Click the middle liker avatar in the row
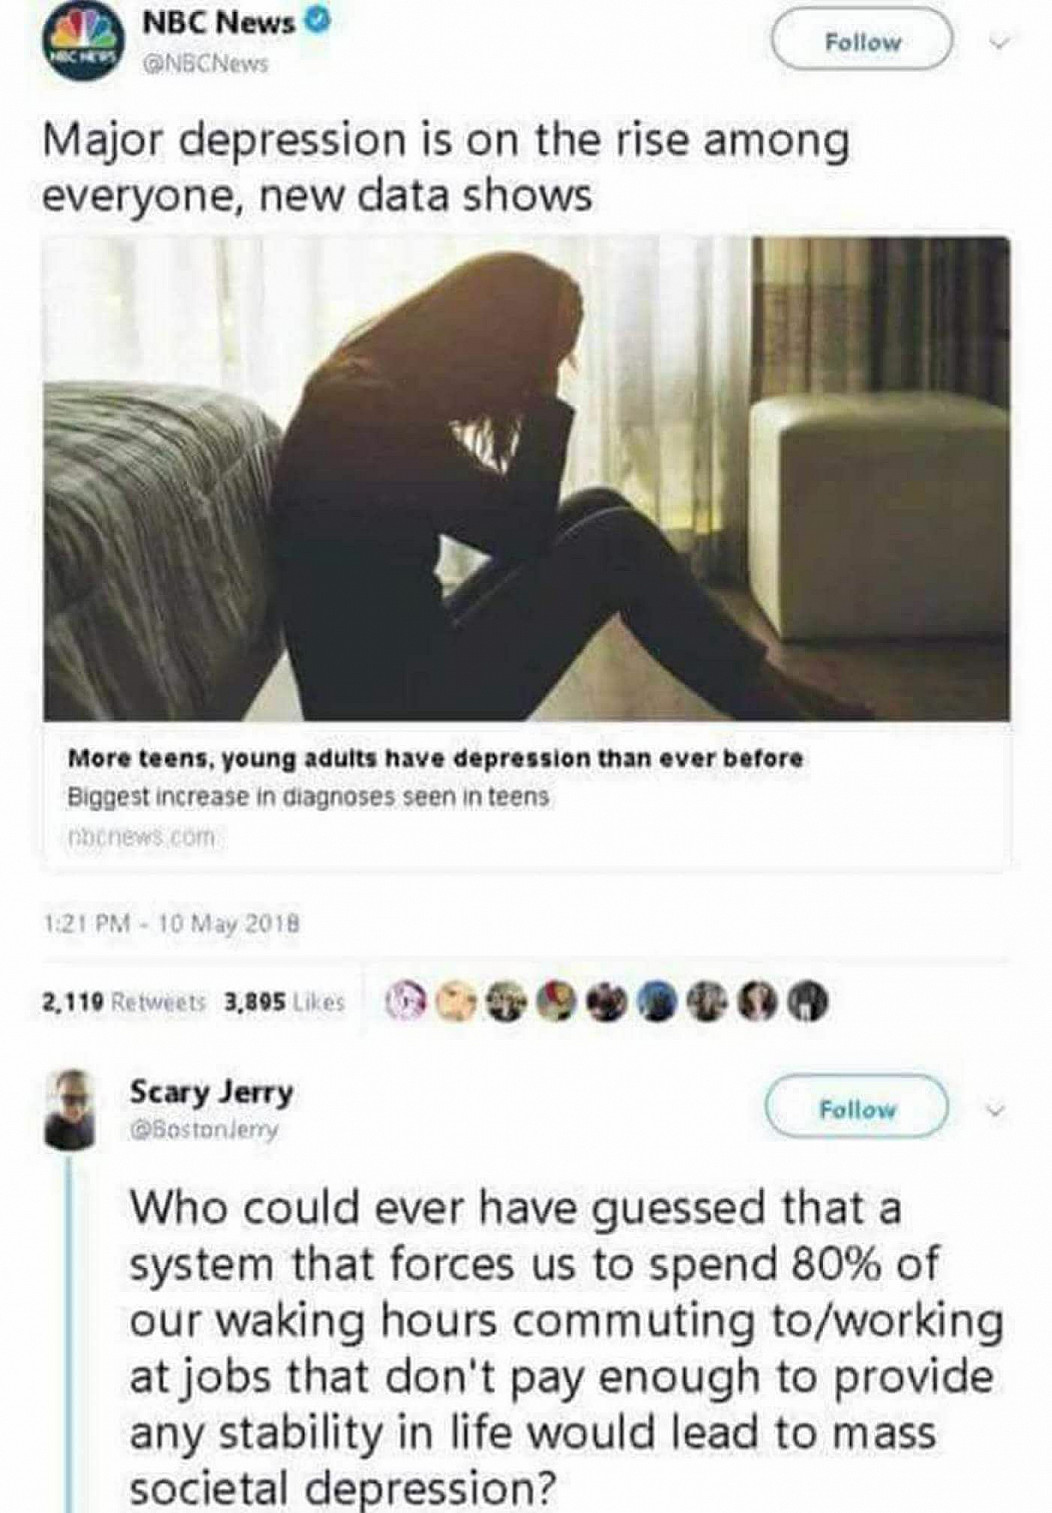This screenshot has height=1513, width=1052. click(x=605, y=1000)
